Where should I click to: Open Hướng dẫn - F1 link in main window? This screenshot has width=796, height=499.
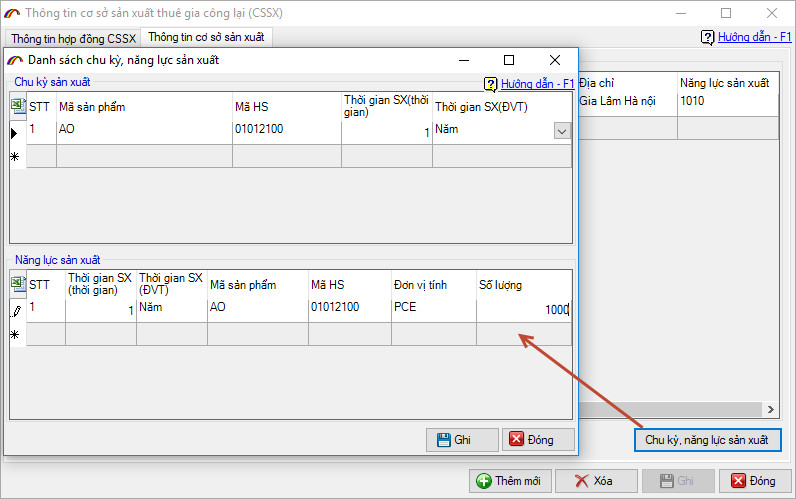[754, 37]
